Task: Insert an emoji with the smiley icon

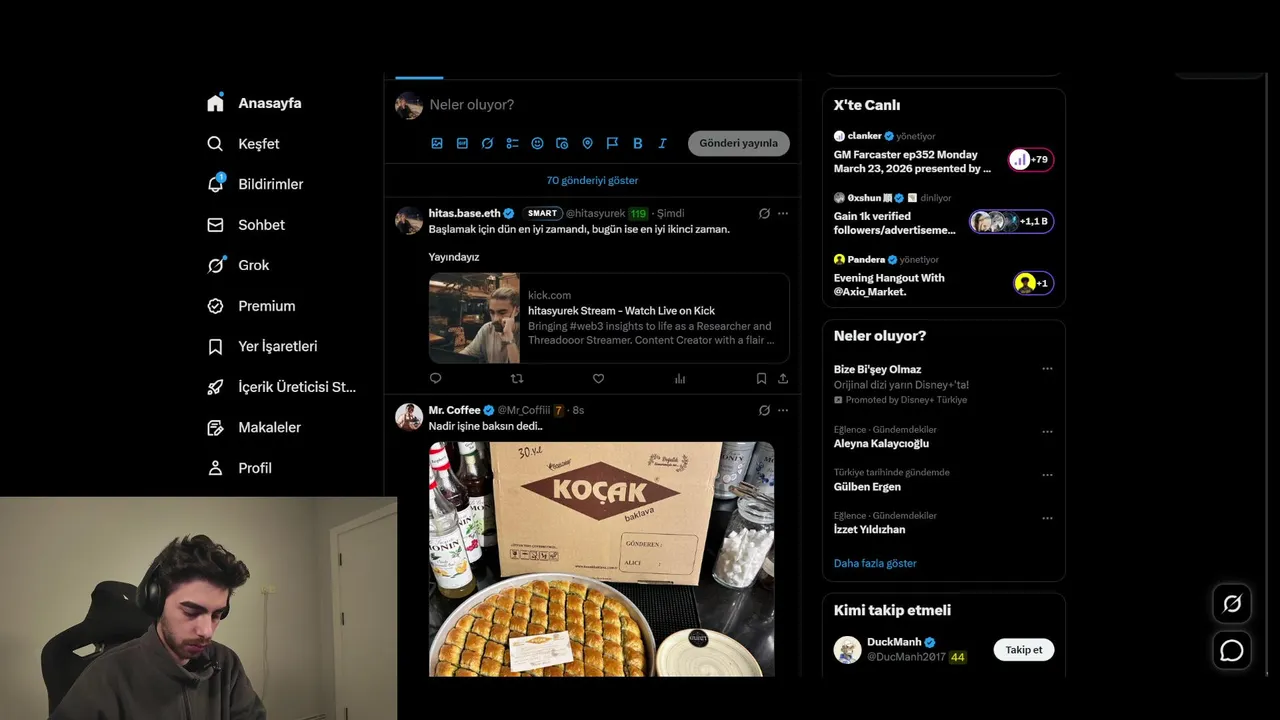Action: [x=537, y=143]
